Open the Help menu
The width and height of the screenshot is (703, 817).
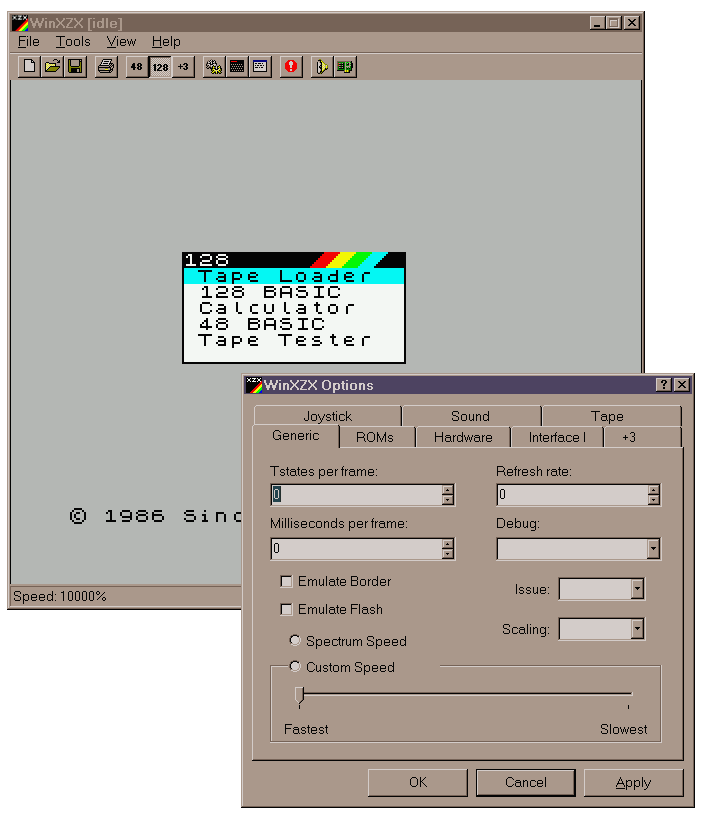[166, 42]
